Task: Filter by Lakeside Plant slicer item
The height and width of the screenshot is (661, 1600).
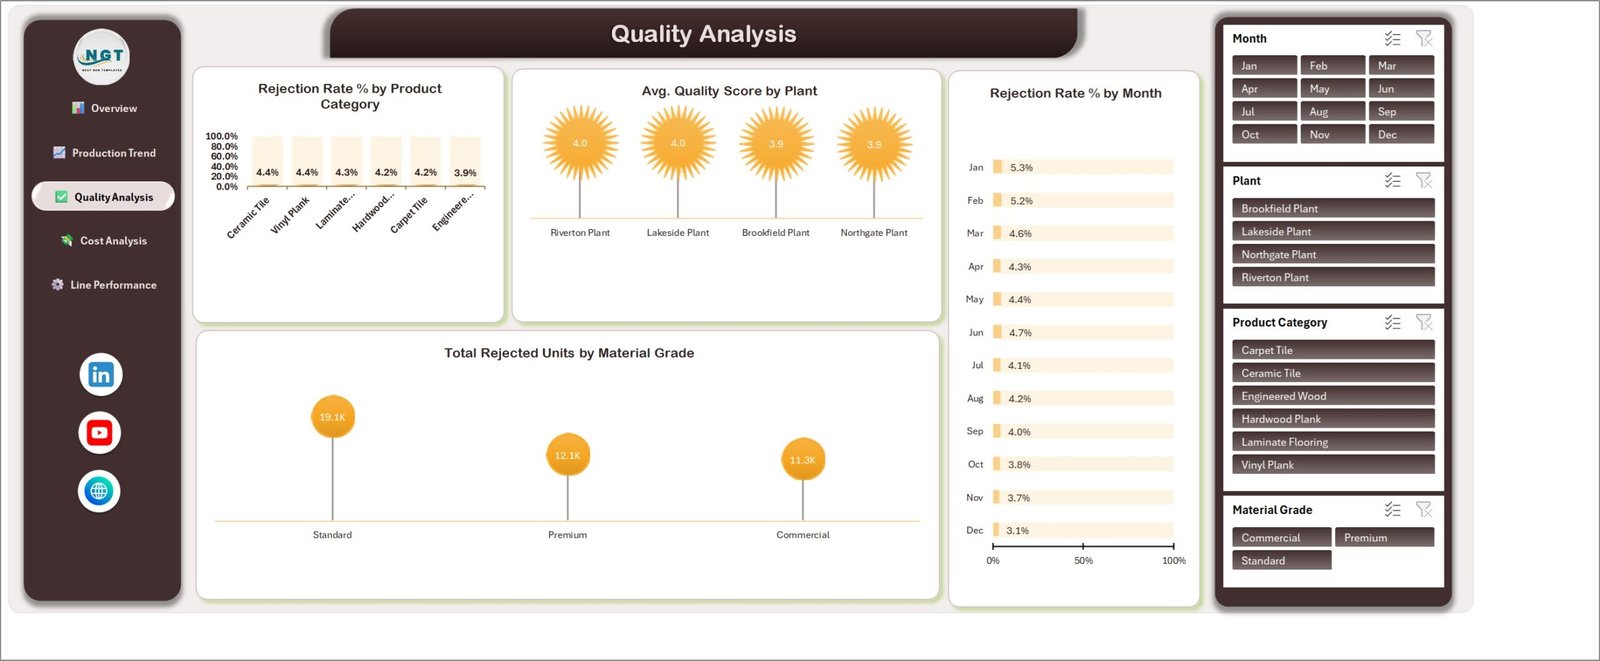Action: [x=1333, y=232]
